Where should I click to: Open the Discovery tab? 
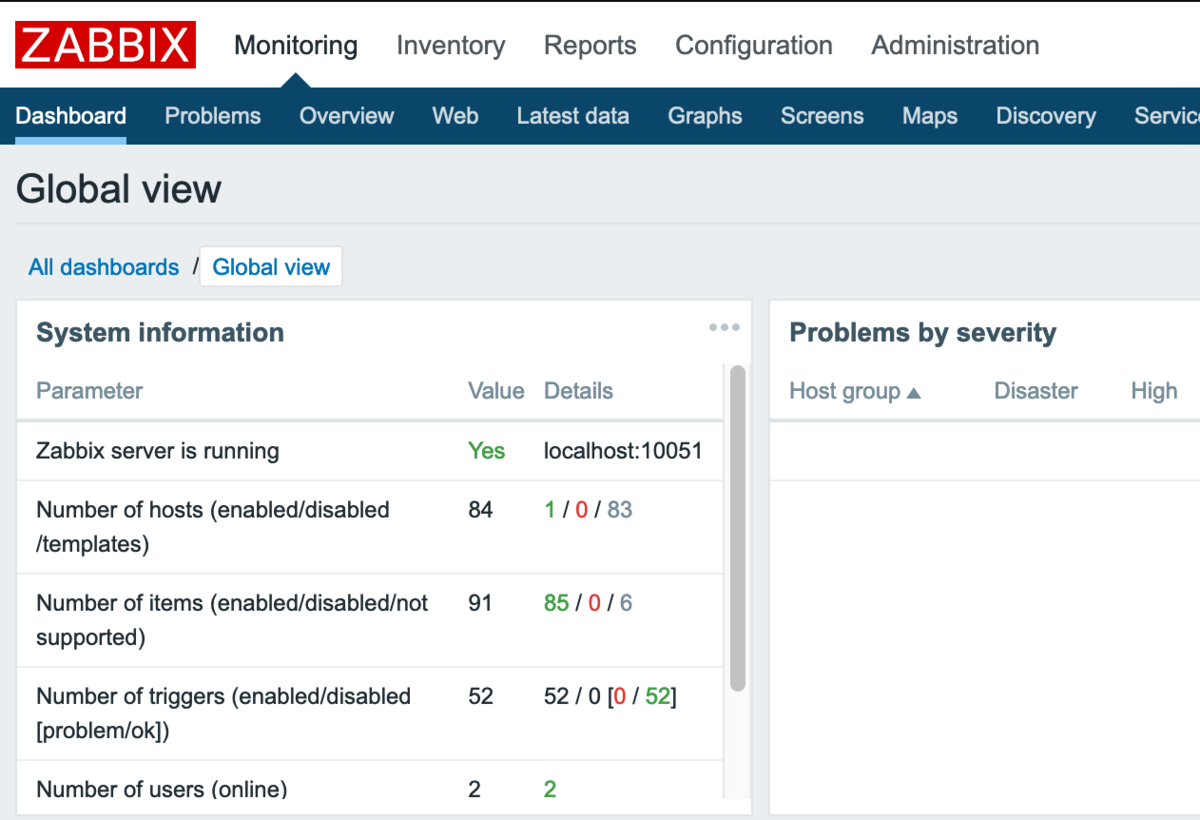[1046, 116]
